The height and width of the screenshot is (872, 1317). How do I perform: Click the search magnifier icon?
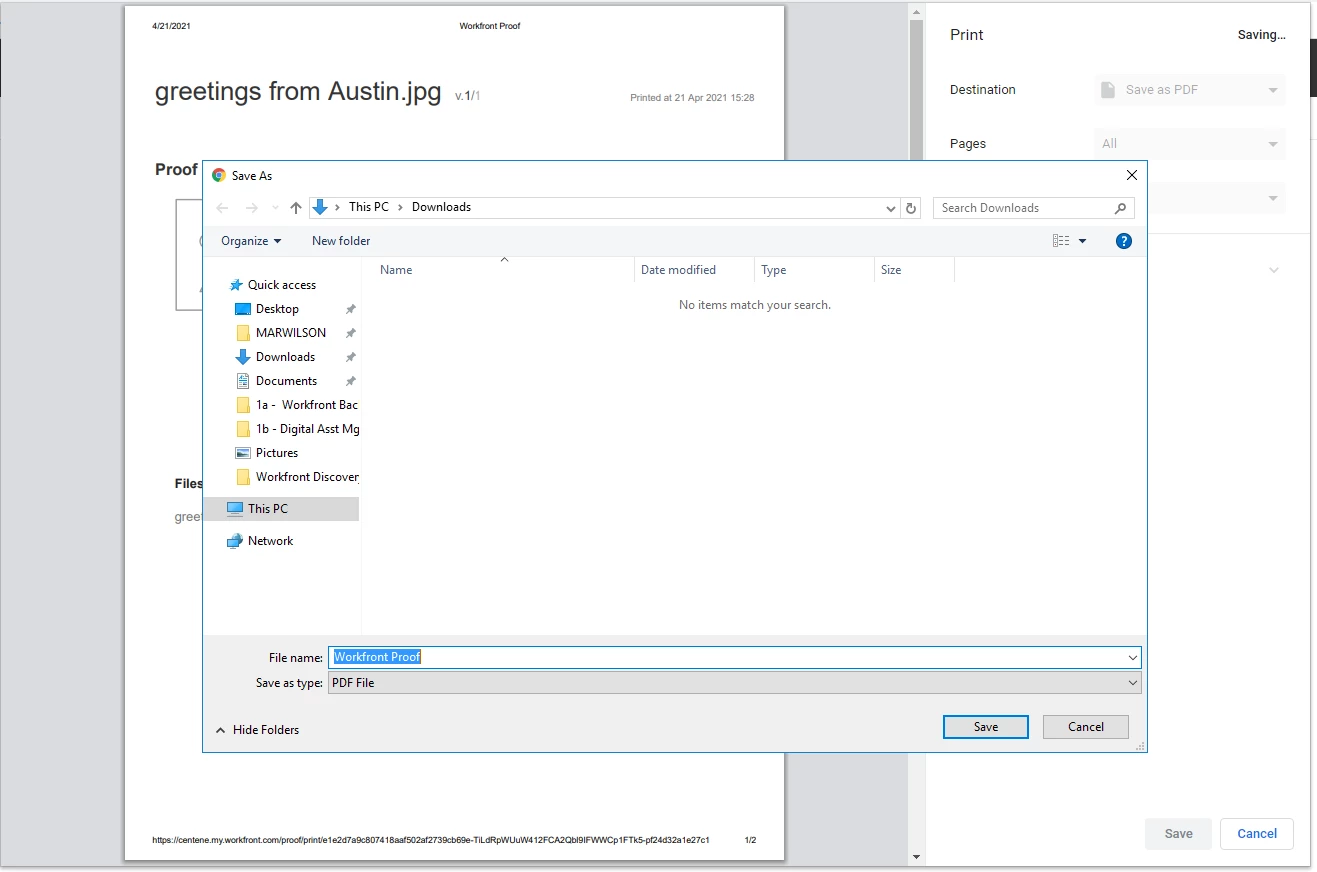pyautogui.click(x=1120, y=208)
